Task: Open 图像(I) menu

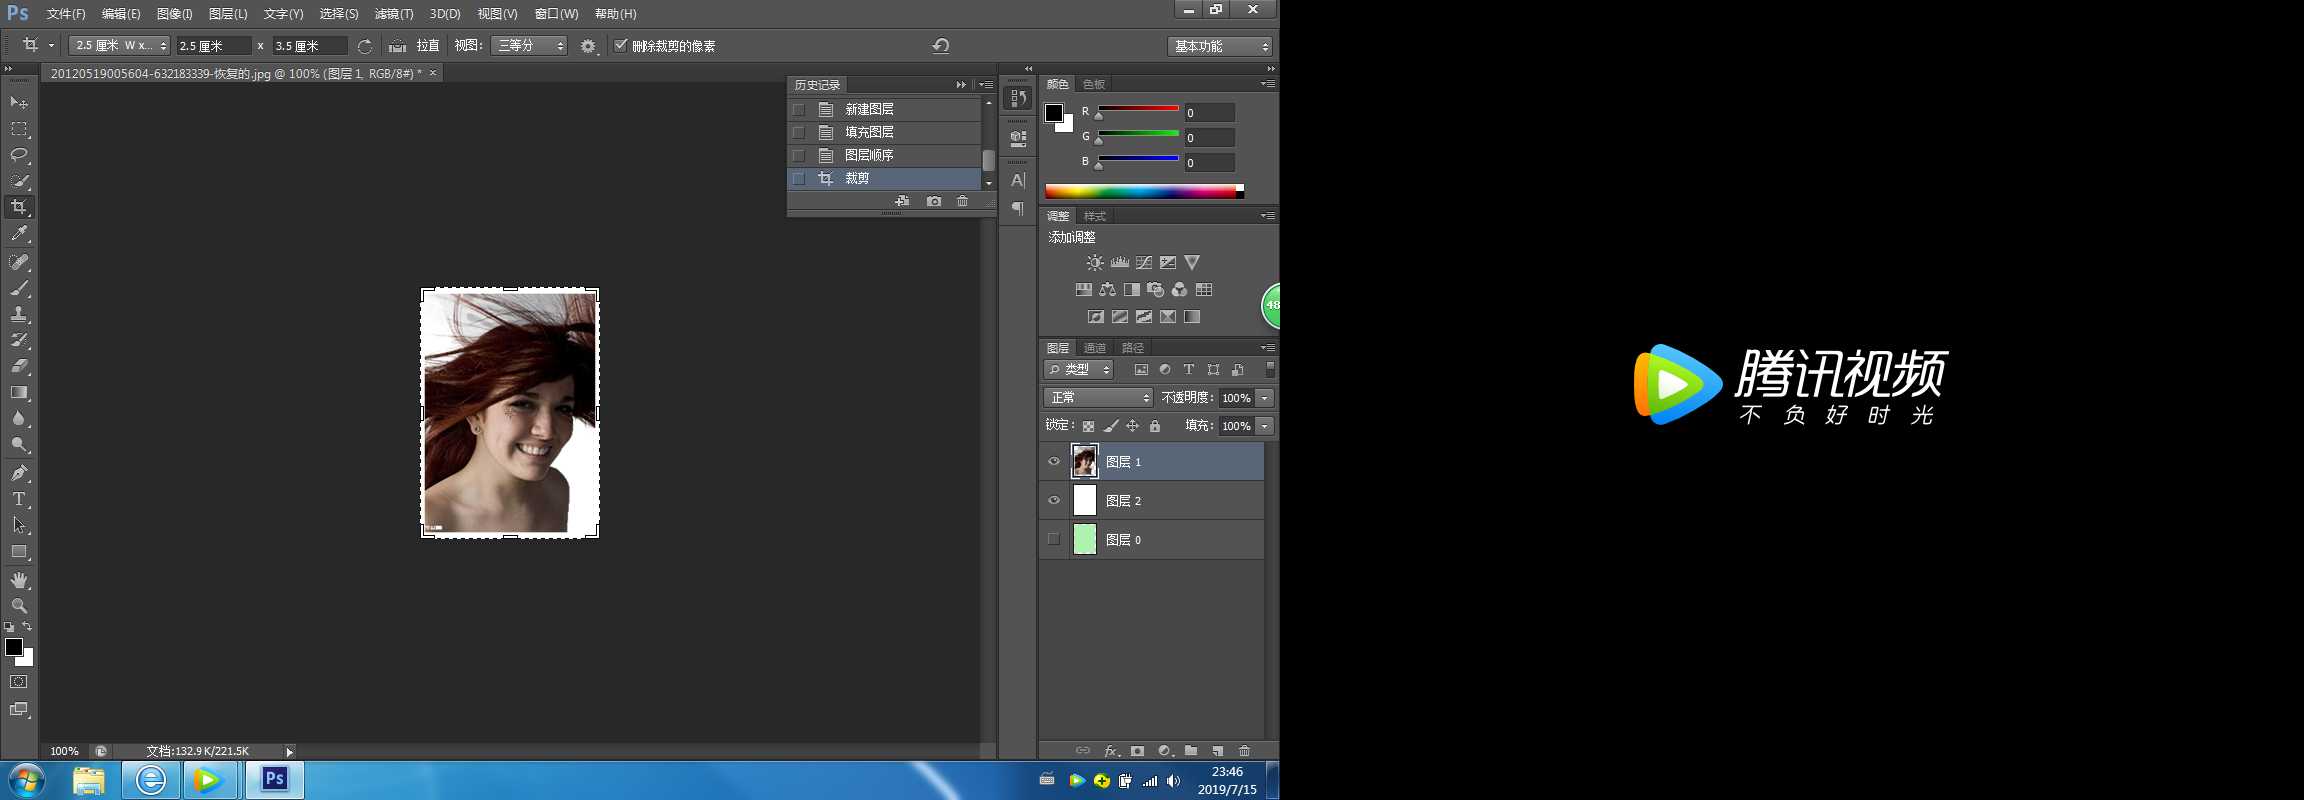Action: 174,14
